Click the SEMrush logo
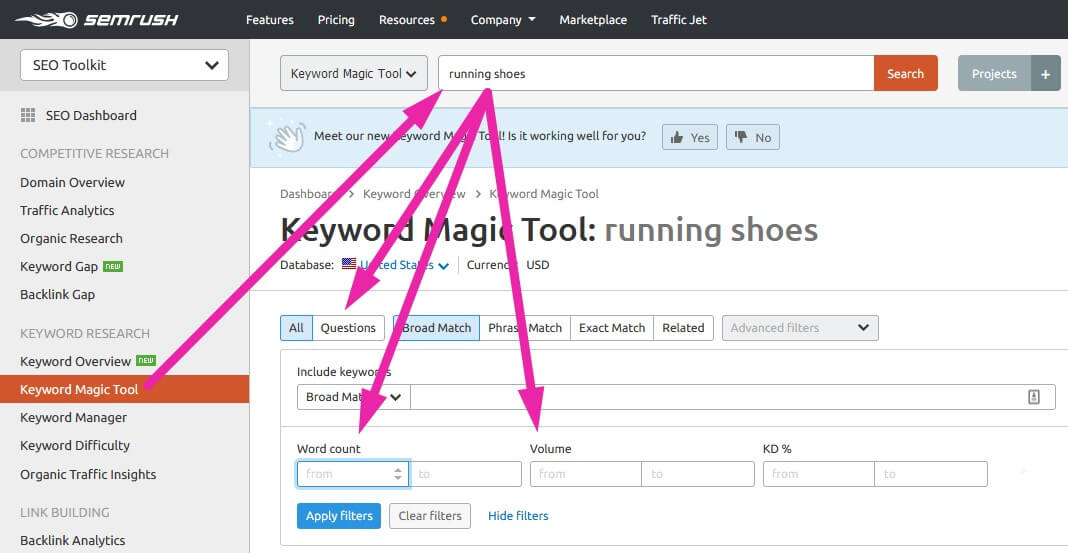This screenshot has width=1068, height=553. coord(97,20)
